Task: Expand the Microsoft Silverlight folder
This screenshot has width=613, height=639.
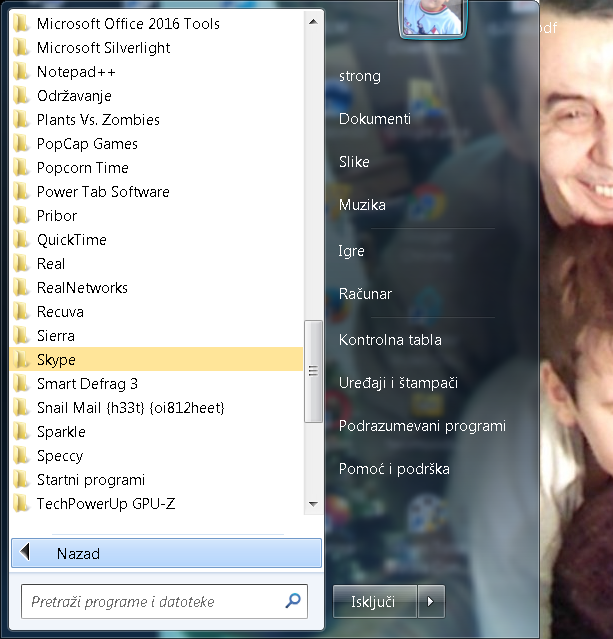Action: coord(156,48)
